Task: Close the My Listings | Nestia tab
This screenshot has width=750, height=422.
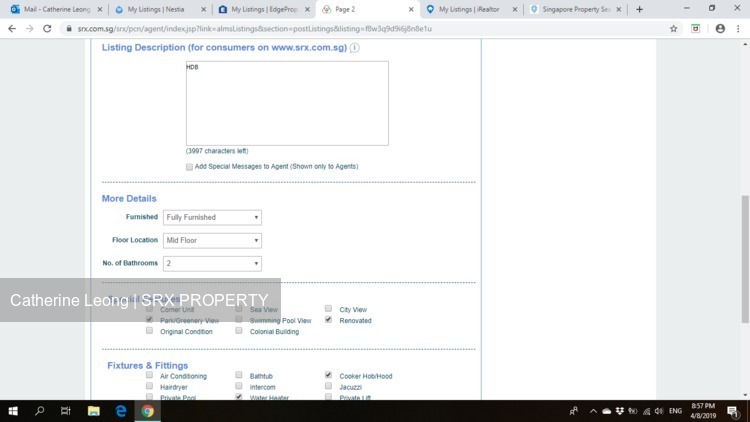Action: (x=203, y=9)
